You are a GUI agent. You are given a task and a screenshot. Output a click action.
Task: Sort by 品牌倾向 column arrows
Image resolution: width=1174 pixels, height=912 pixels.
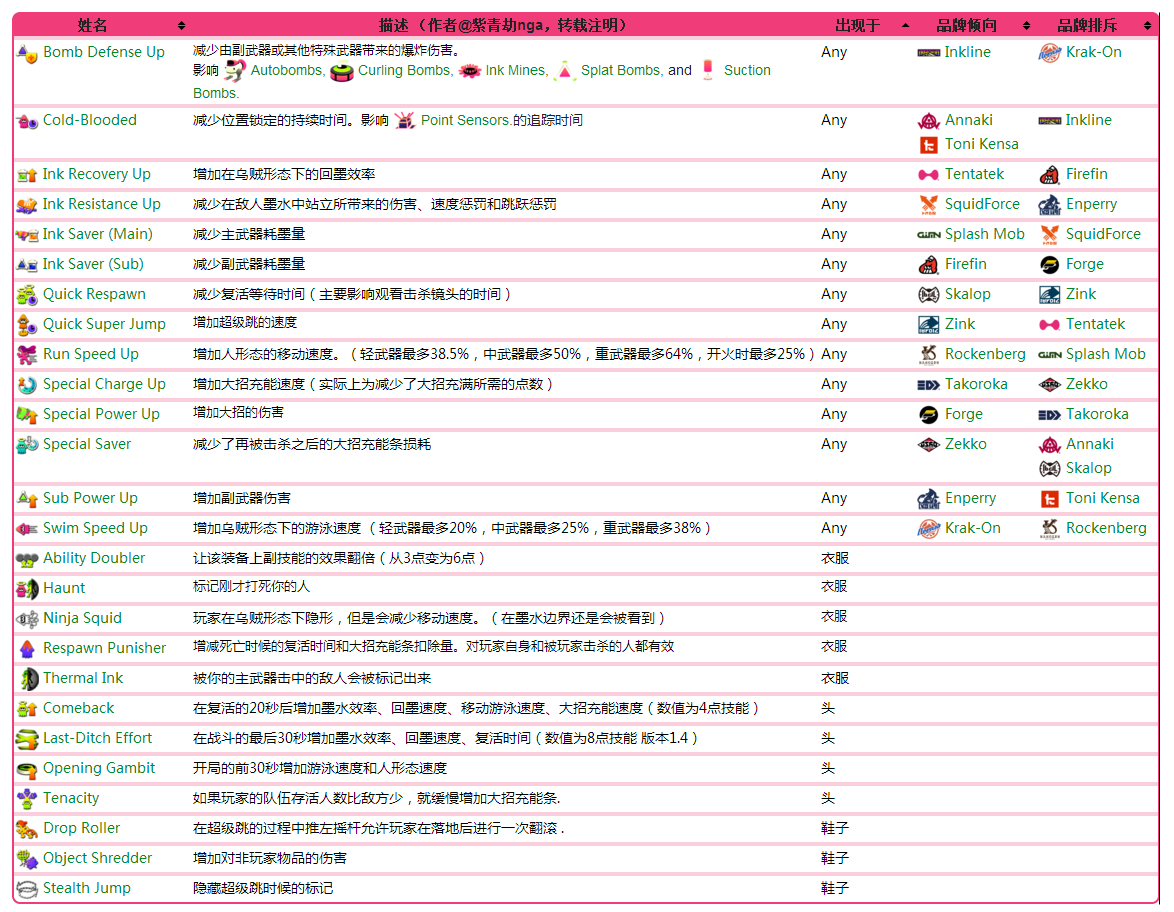click(x=1026, y=25)
